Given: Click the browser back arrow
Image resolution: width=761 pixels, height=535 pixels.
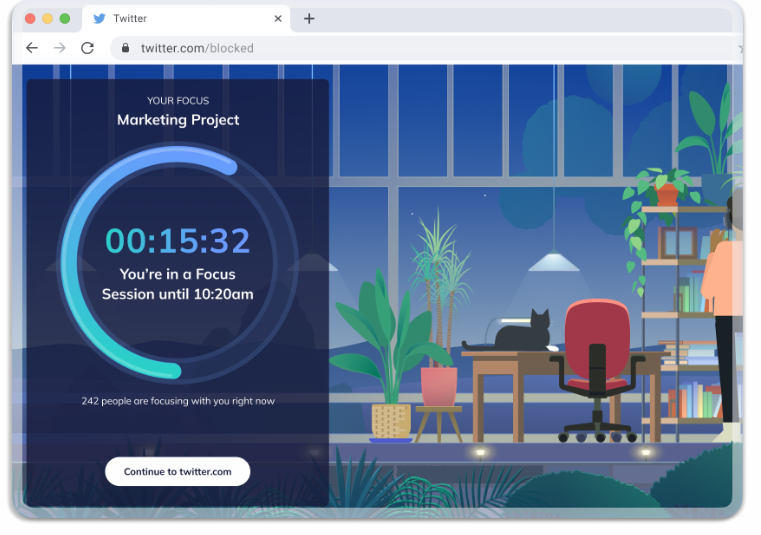Looking at the screenshot, I should click(32, 48).
